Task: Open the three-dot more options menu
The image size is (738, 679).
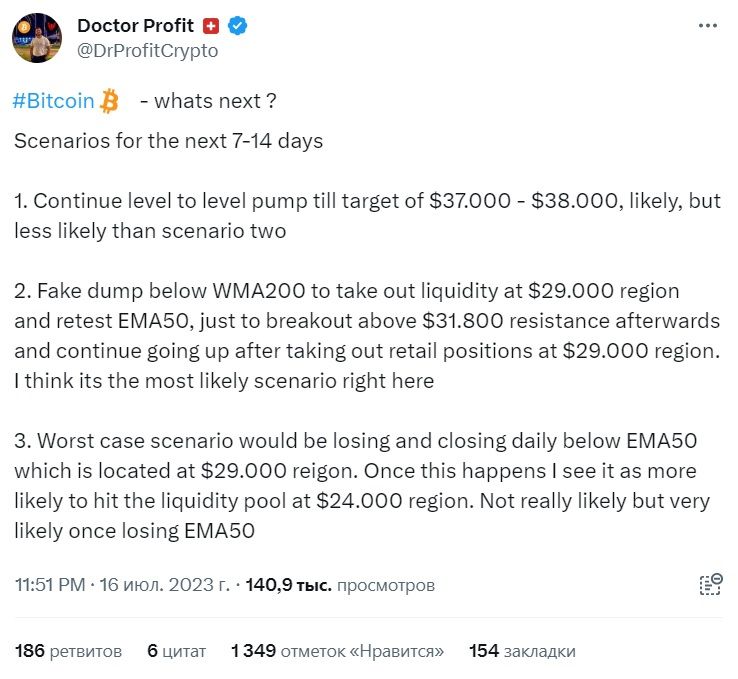Action: pyautogui.click(x=707, y=25)
